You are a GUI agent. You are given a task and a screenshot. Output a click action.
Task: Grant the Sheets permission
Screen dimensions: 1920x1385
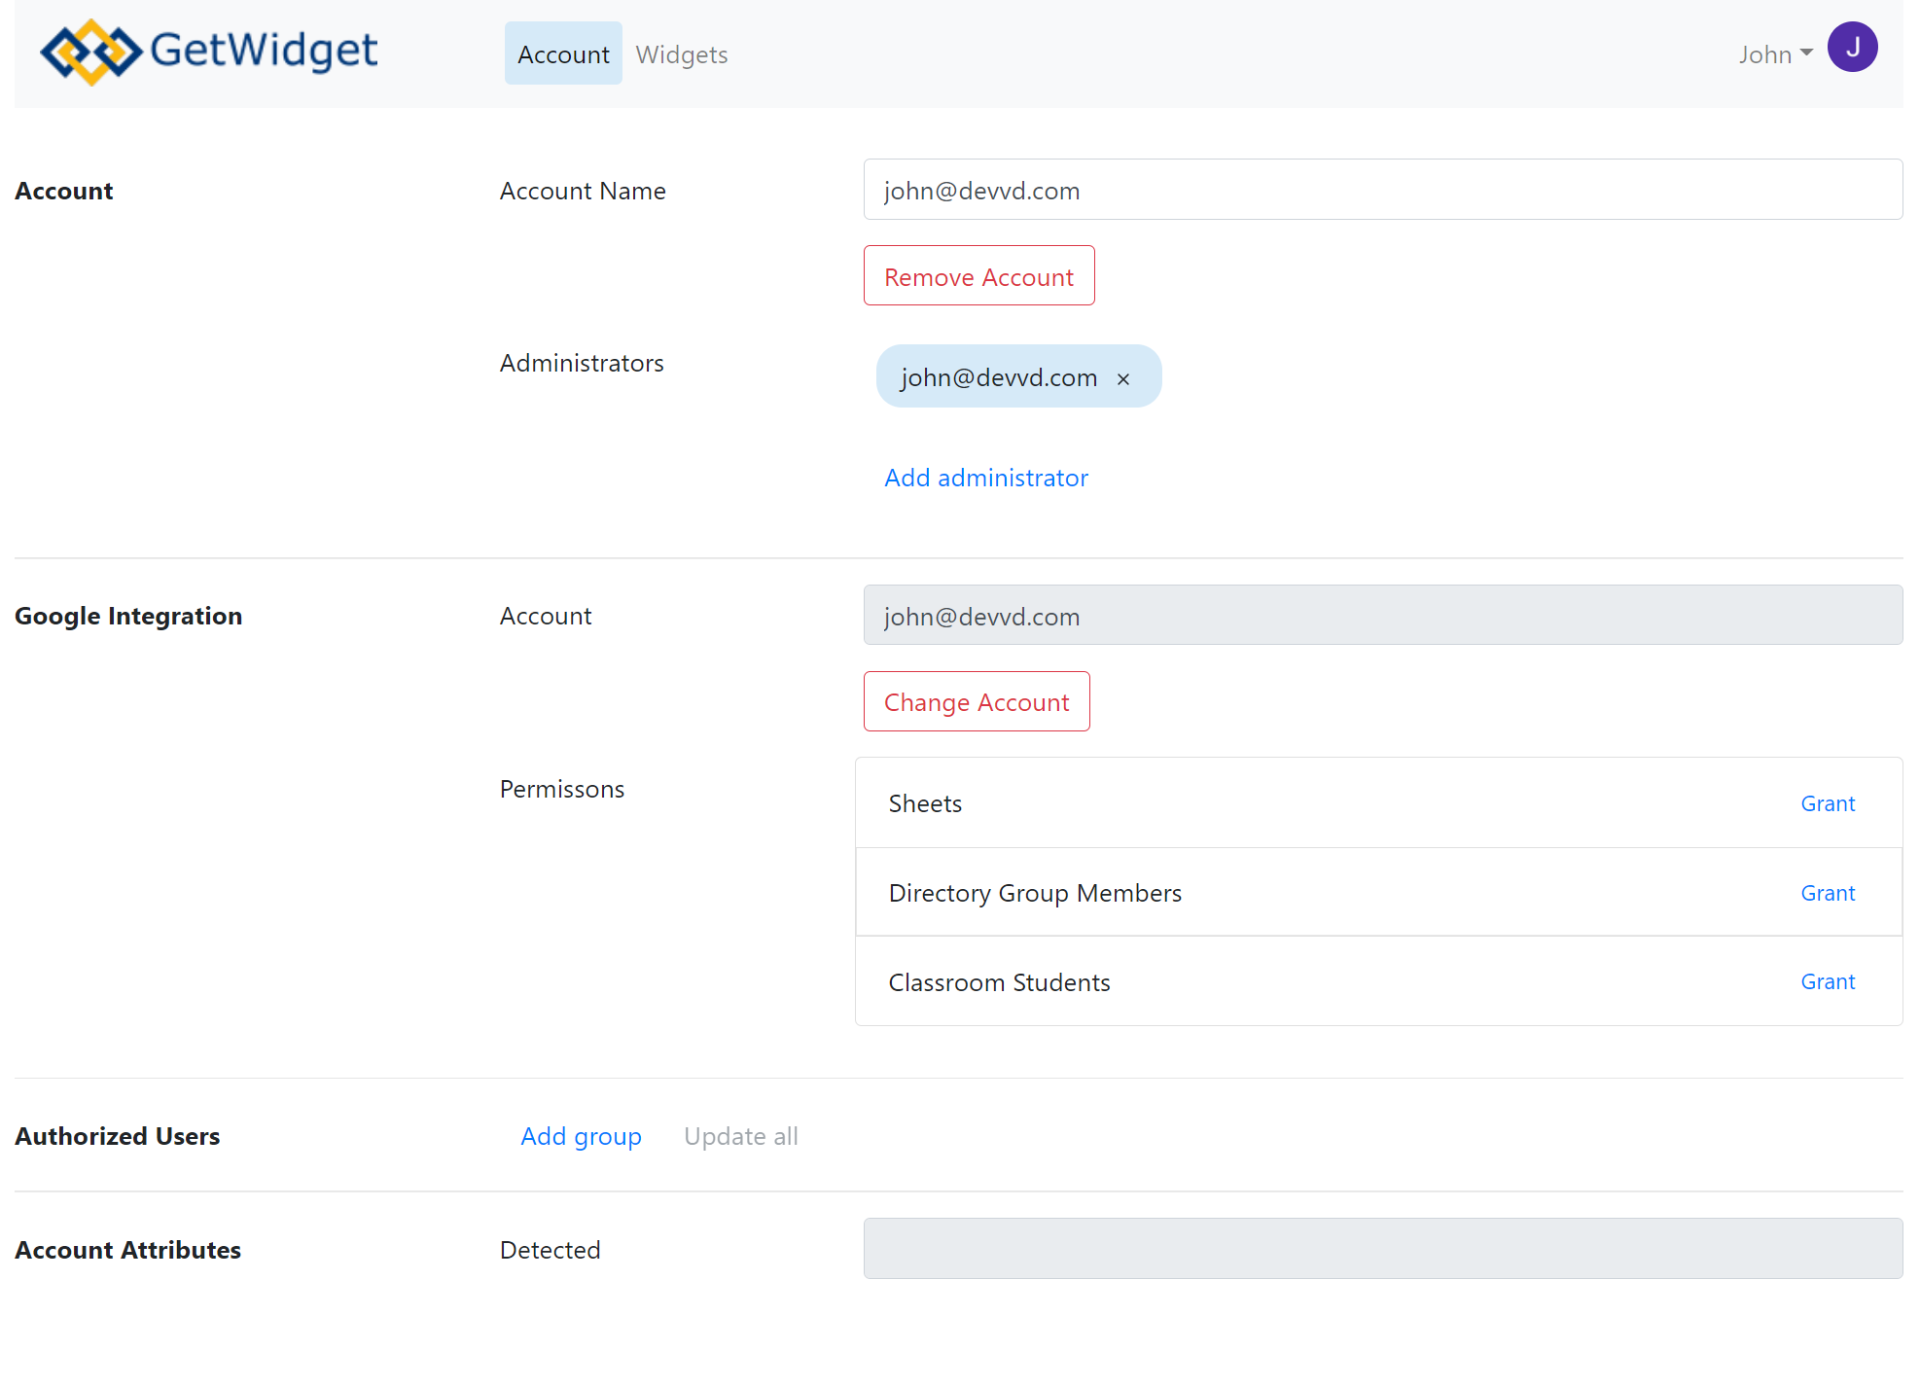[x=1826, y=804]
